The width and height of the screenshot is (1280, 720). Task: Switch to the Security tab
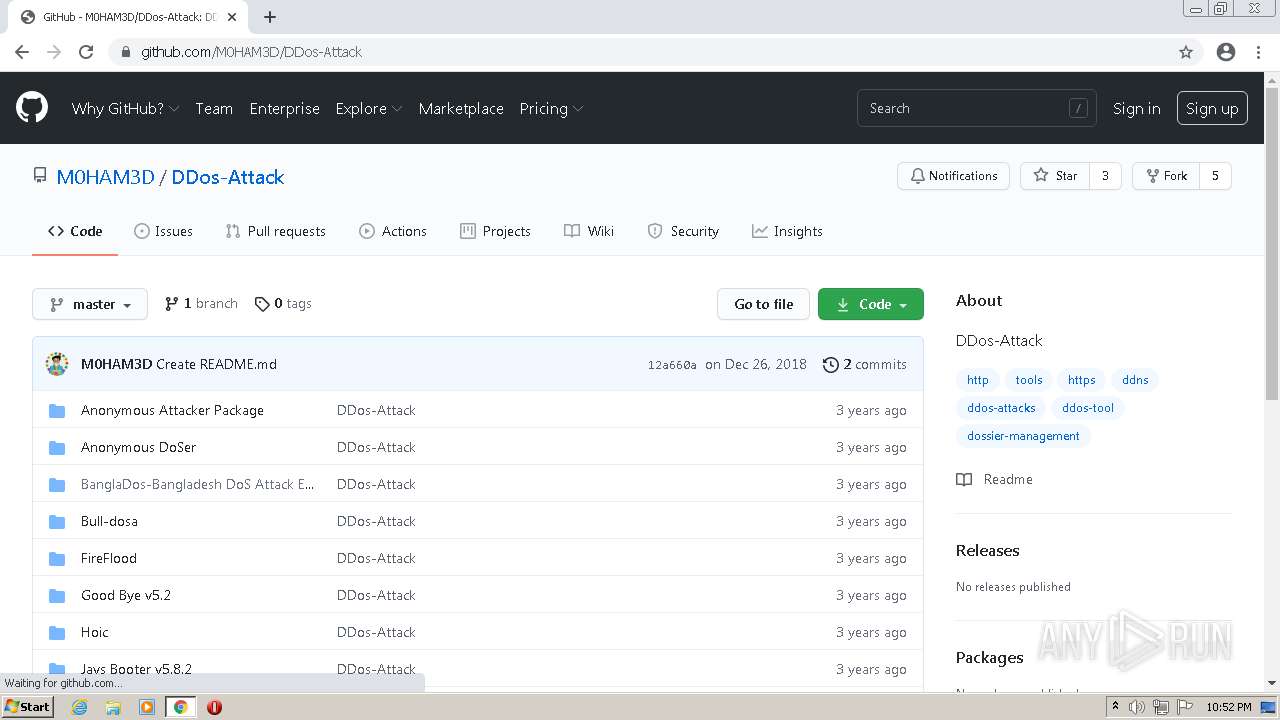(x=683, y=231)
